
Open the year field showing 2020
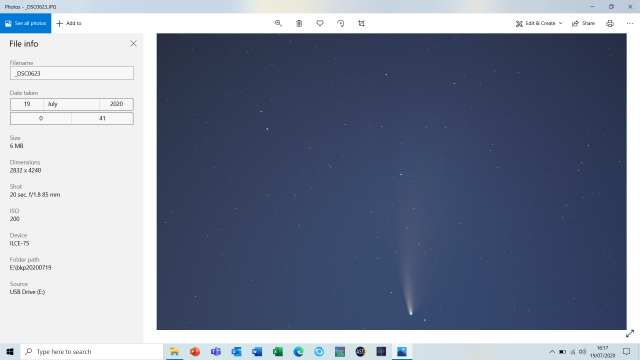pos(116,104)
